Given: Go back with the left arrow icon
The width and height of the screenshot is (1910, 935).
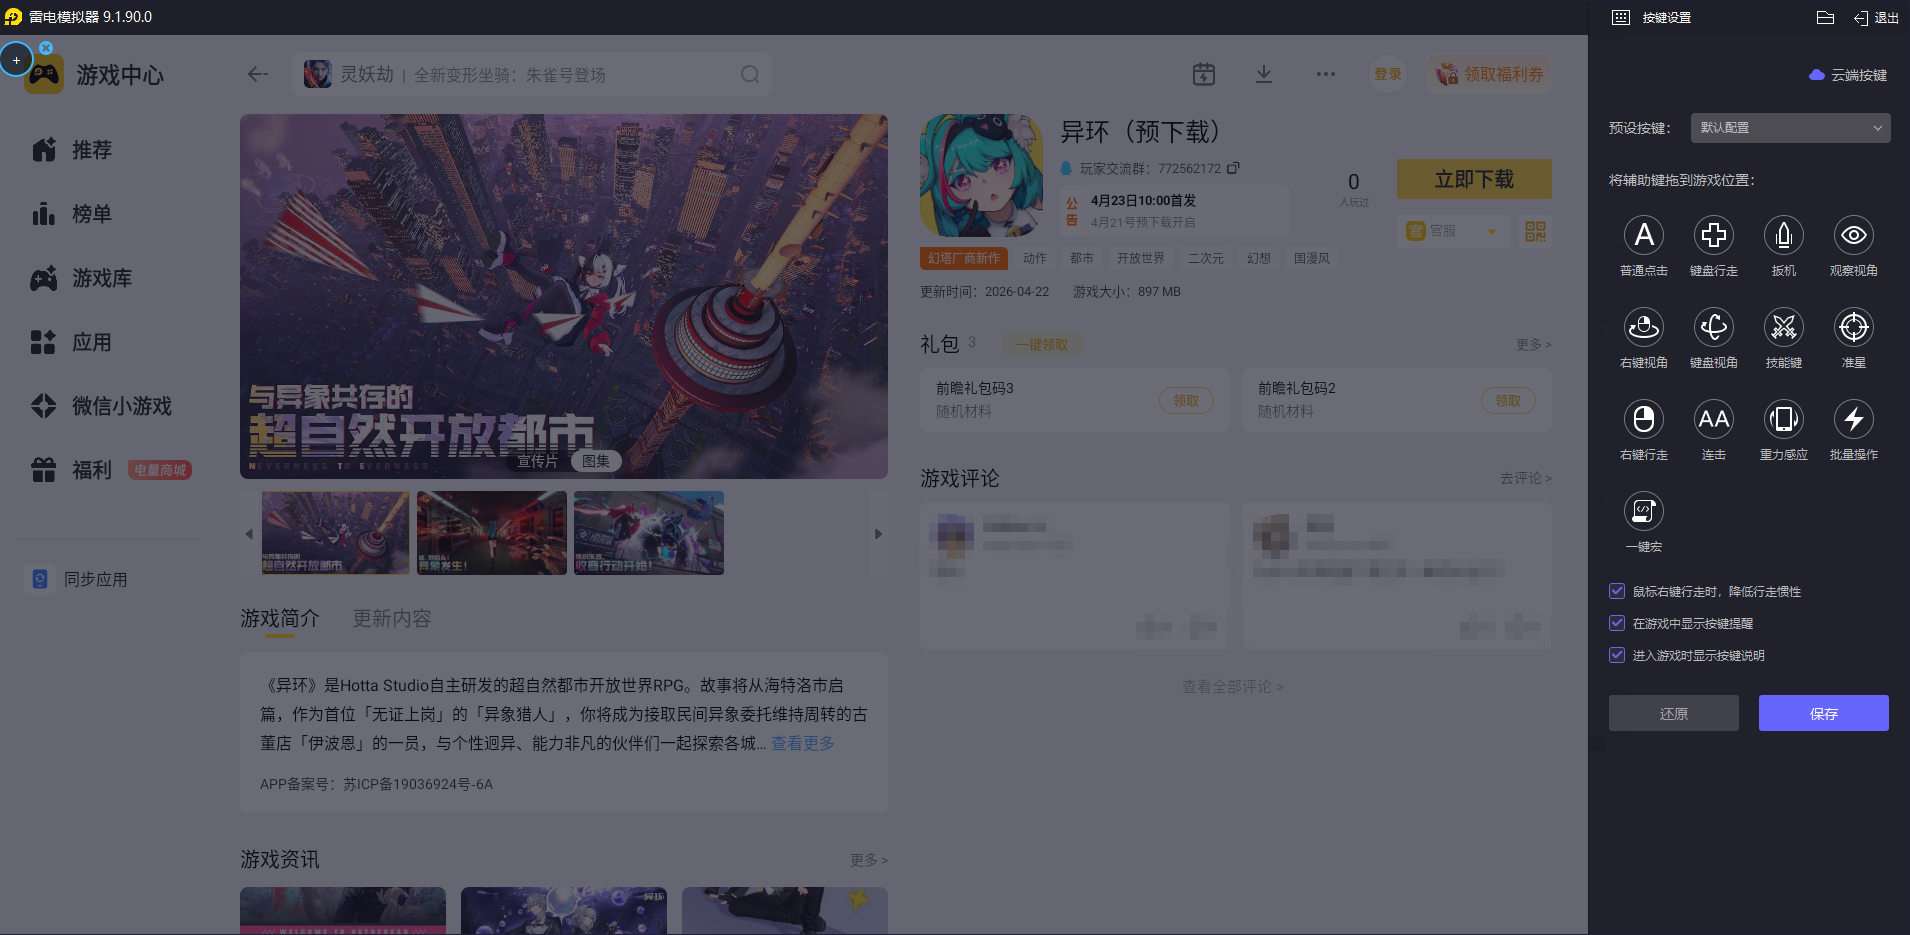Looking at the screenshot, I should pyautogui.click(x=258, y=74).
